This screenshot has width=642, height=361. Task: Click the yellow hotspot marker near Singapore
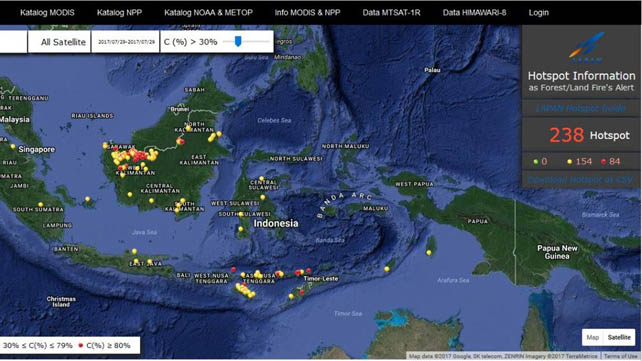[13, 146]
